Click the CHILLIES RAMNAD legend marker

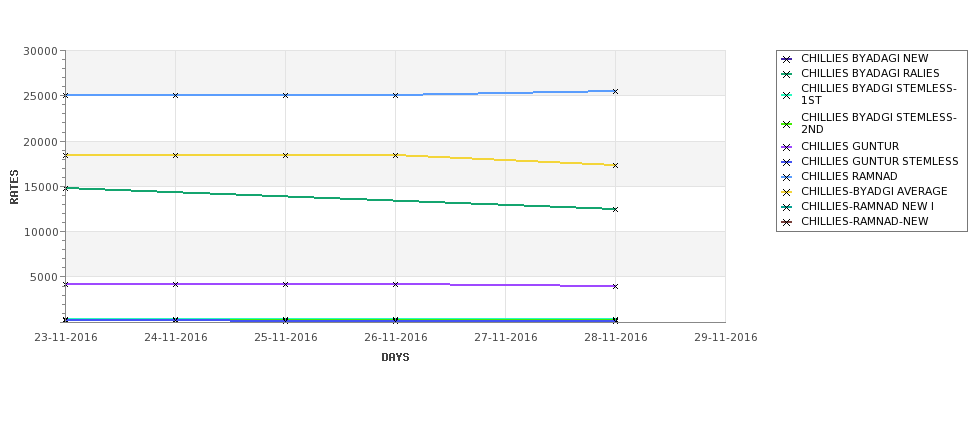click(787, 177)
